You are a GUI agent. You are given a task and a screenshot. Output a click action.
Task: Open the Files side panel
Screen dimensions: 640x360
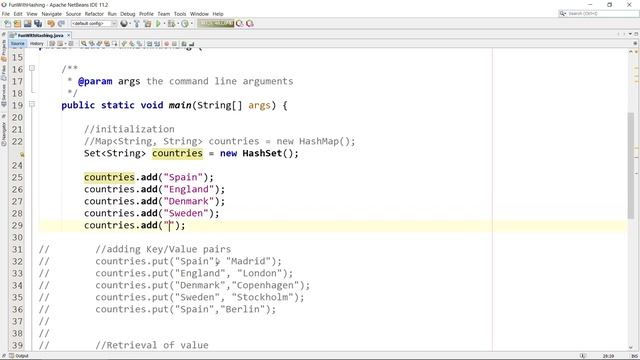[4, 72]
